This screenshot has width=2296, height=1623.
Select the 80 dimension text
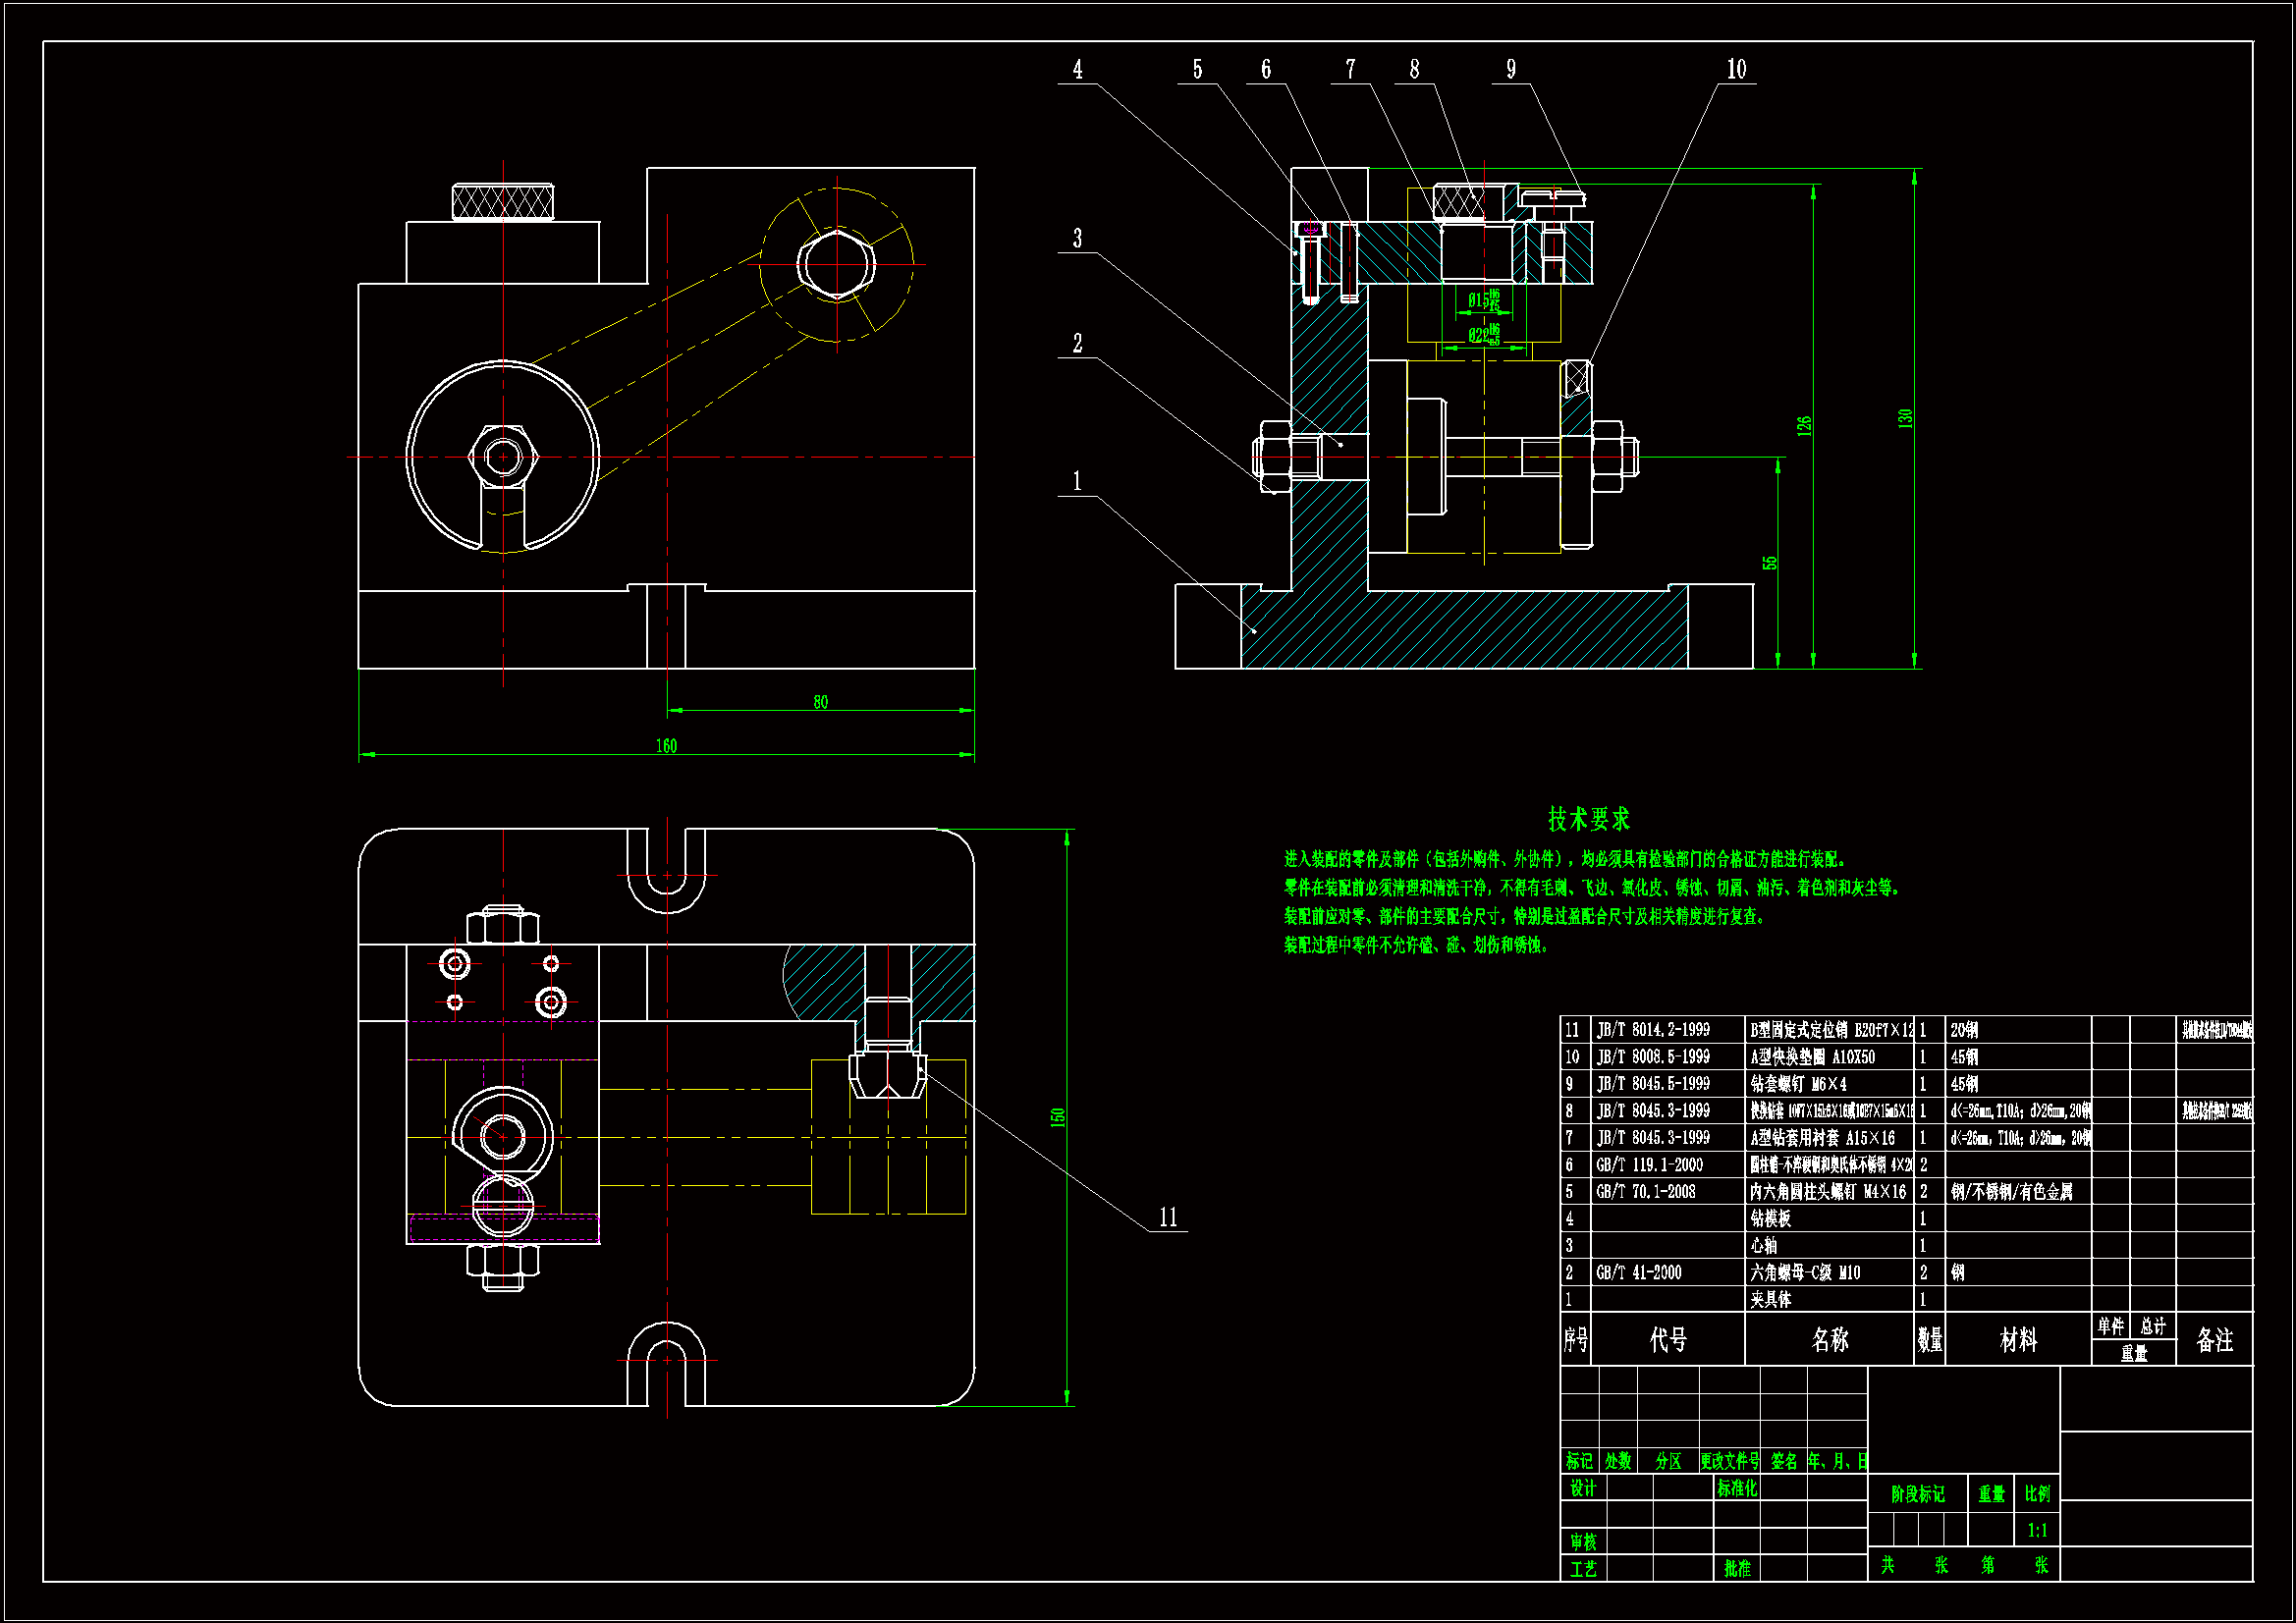click(x=820, y=702)
